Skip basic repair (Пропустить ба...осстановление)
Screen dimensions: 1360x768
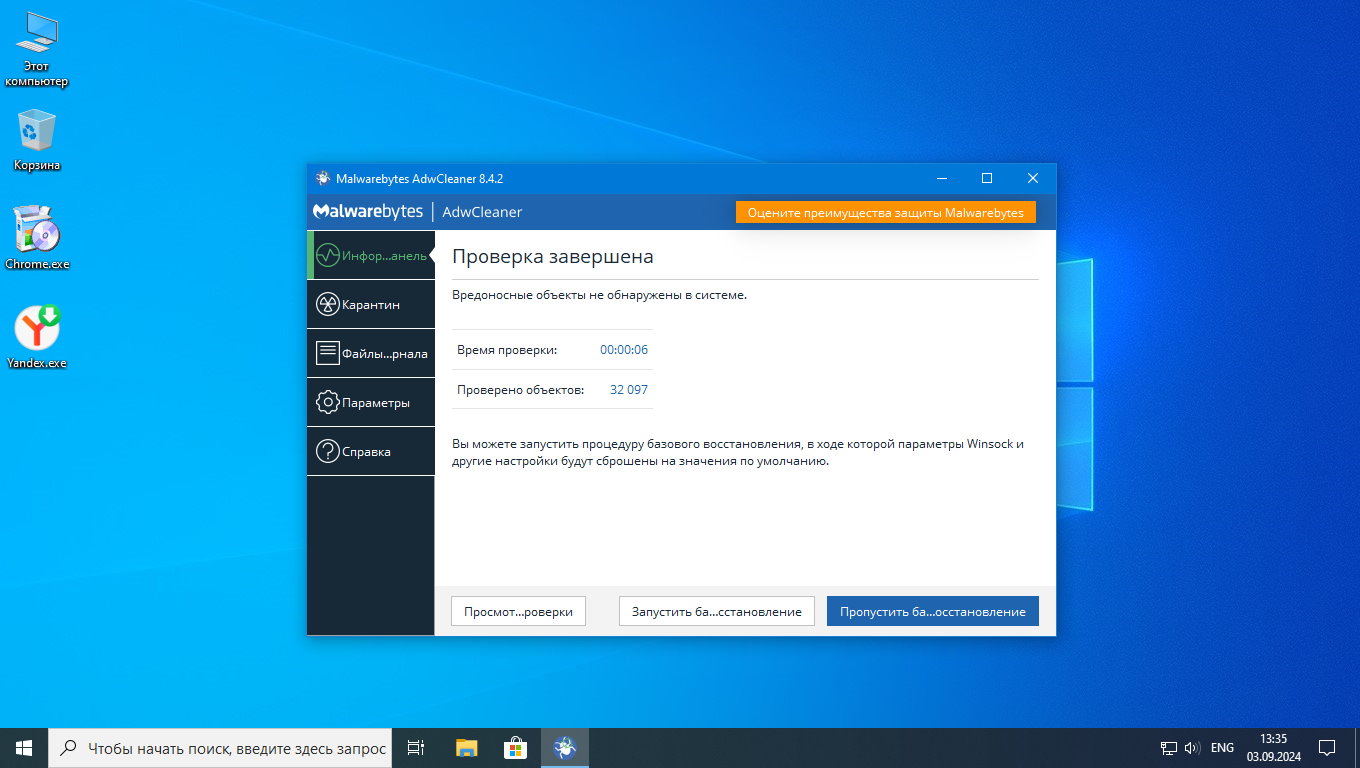933,611
